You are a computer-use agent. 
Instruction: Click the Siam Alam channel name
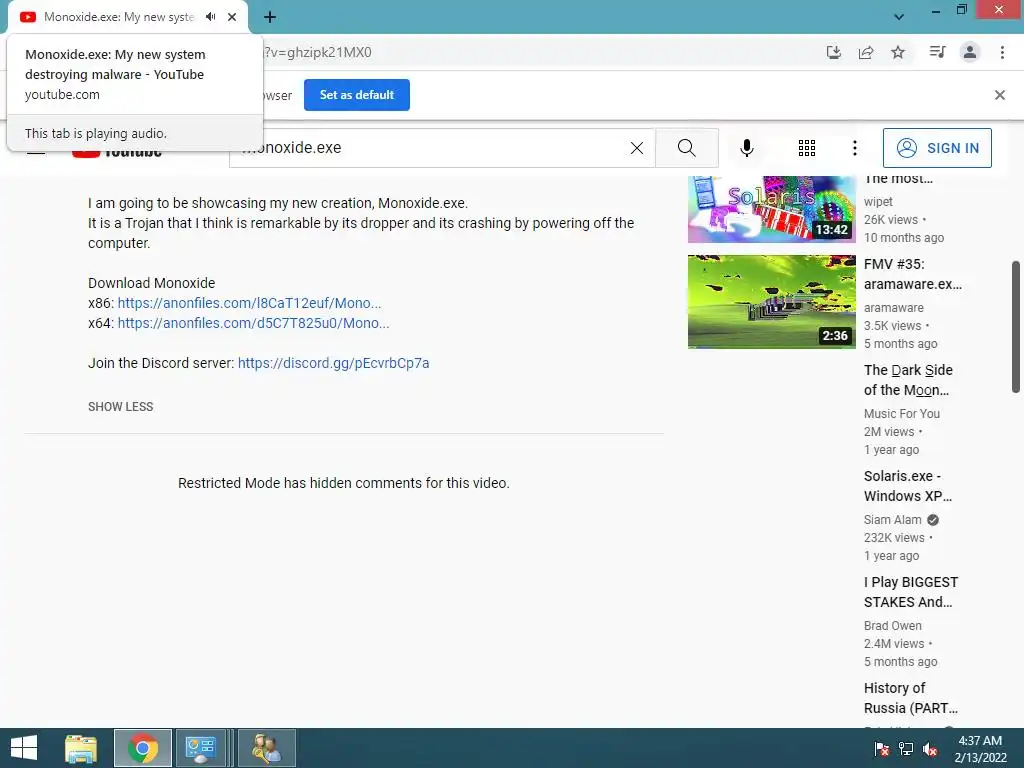(893, 520)
